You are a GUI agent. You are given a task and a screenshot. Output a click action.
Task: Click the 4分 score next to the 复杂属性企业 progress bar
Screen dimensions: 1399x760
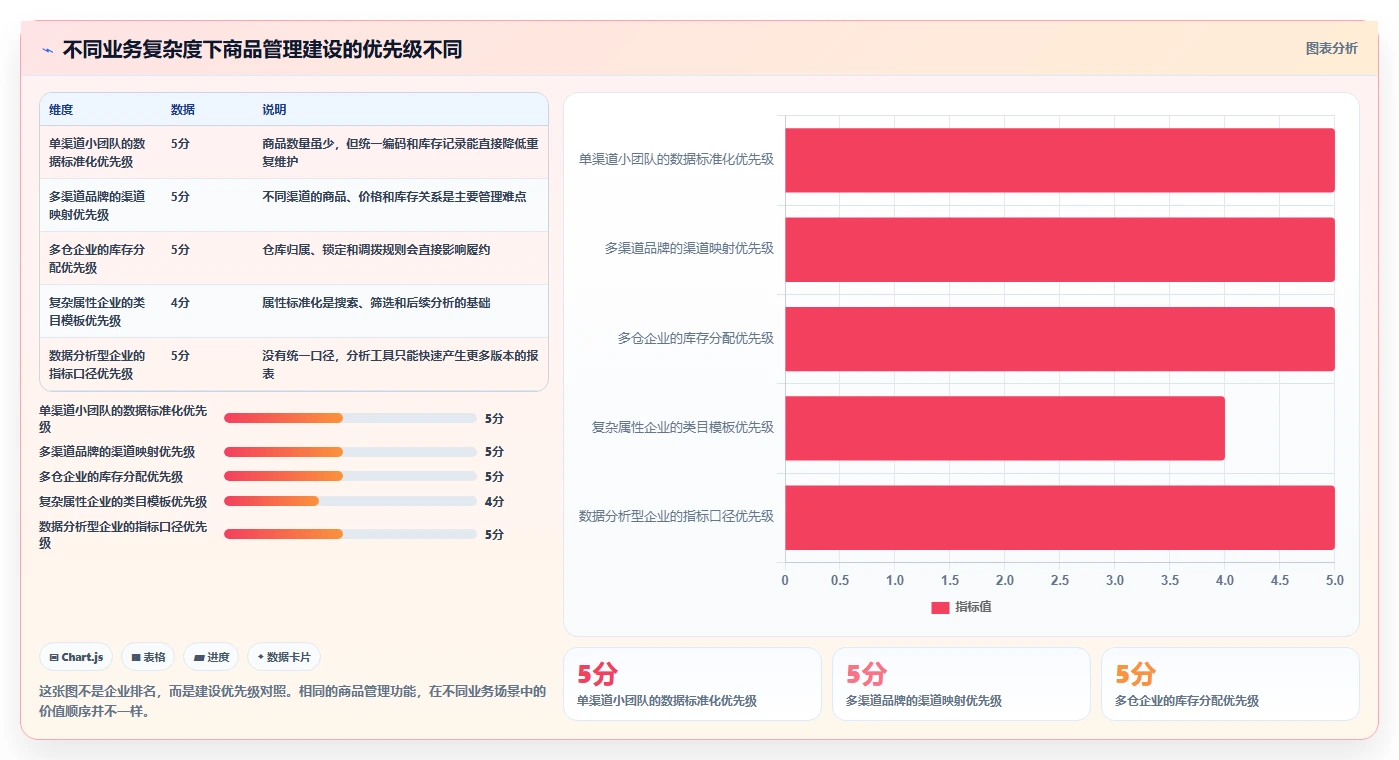point(494,502)
